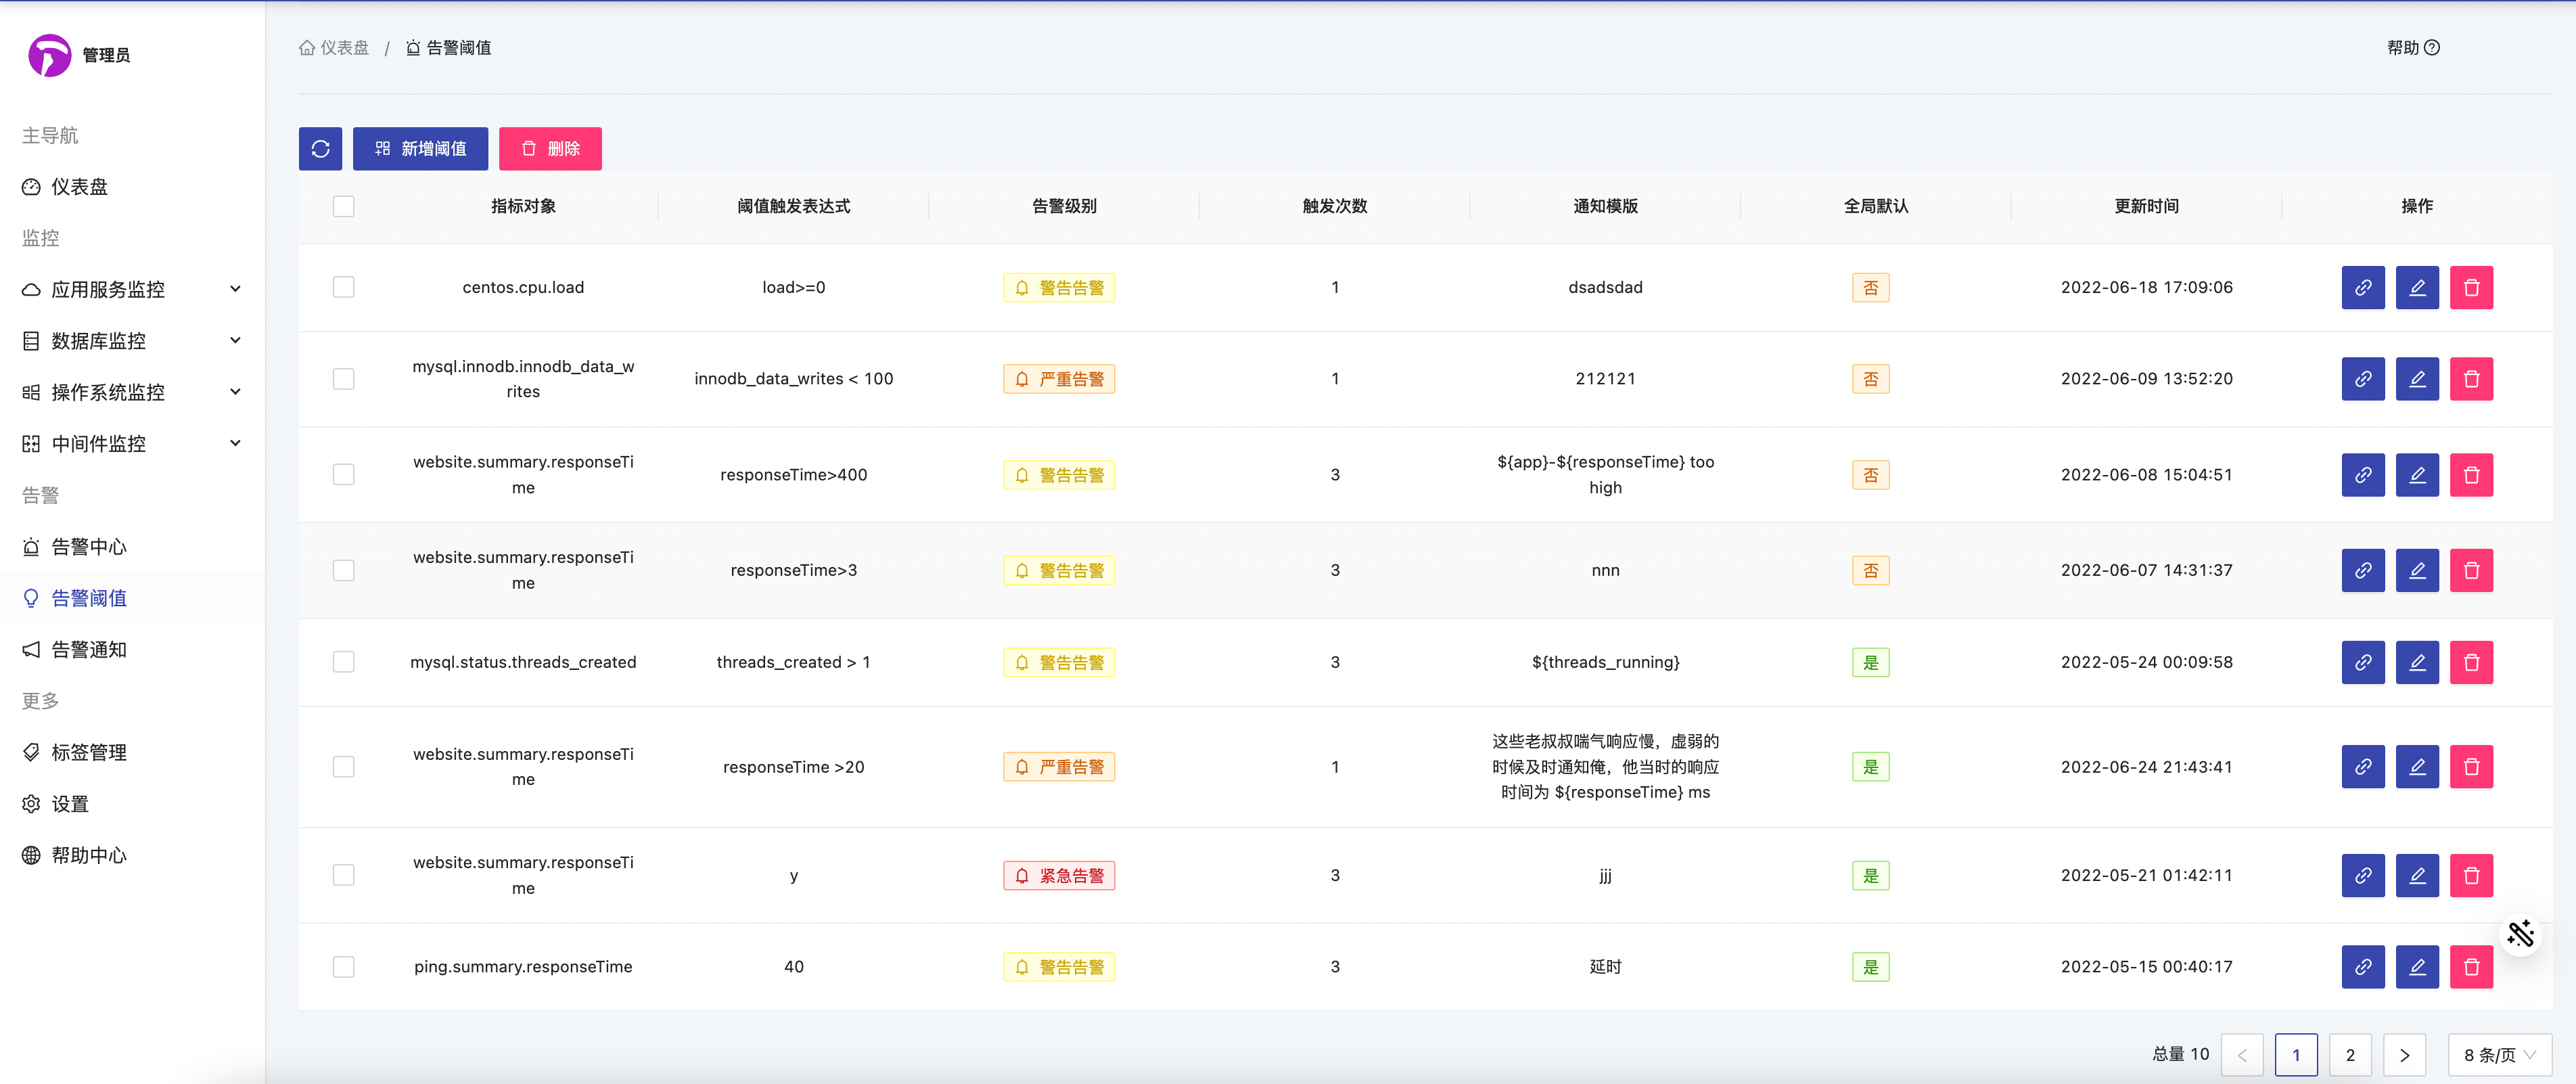
Task: Select 告警阈值 in the sidebar
Action: (132, 598)
